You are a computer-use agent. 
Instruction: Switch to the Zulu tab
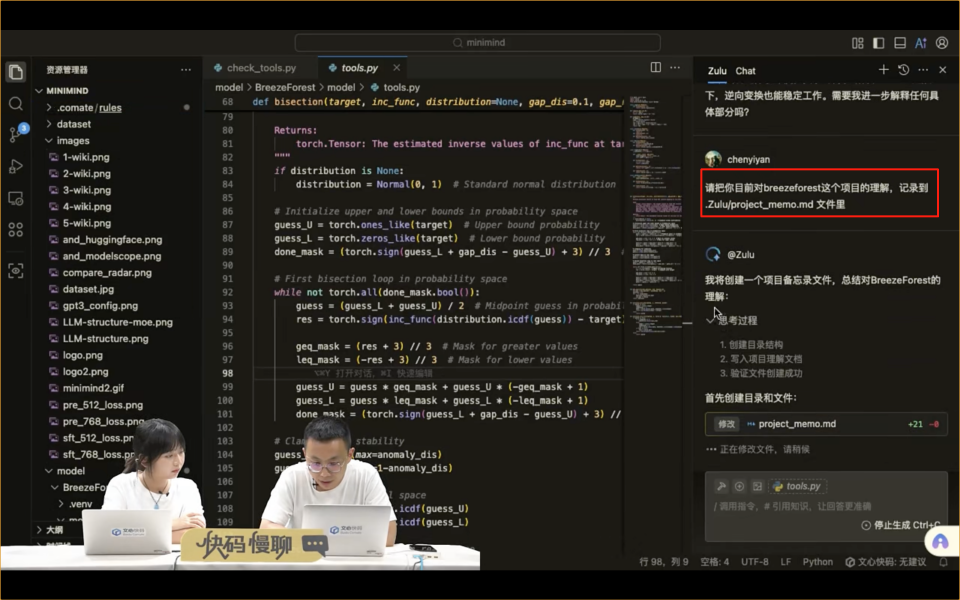pos(717,71)
